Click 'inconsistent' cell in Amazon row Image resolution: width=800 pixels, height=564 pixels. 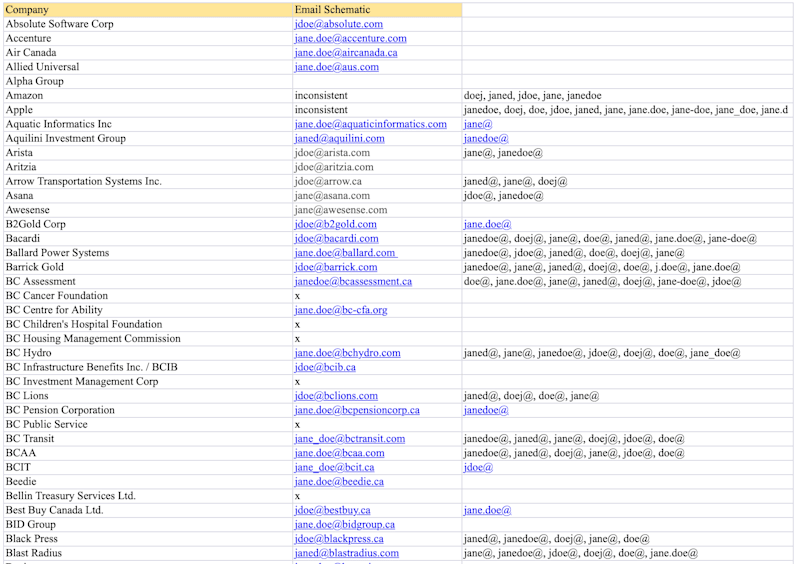tap(378, 95)
